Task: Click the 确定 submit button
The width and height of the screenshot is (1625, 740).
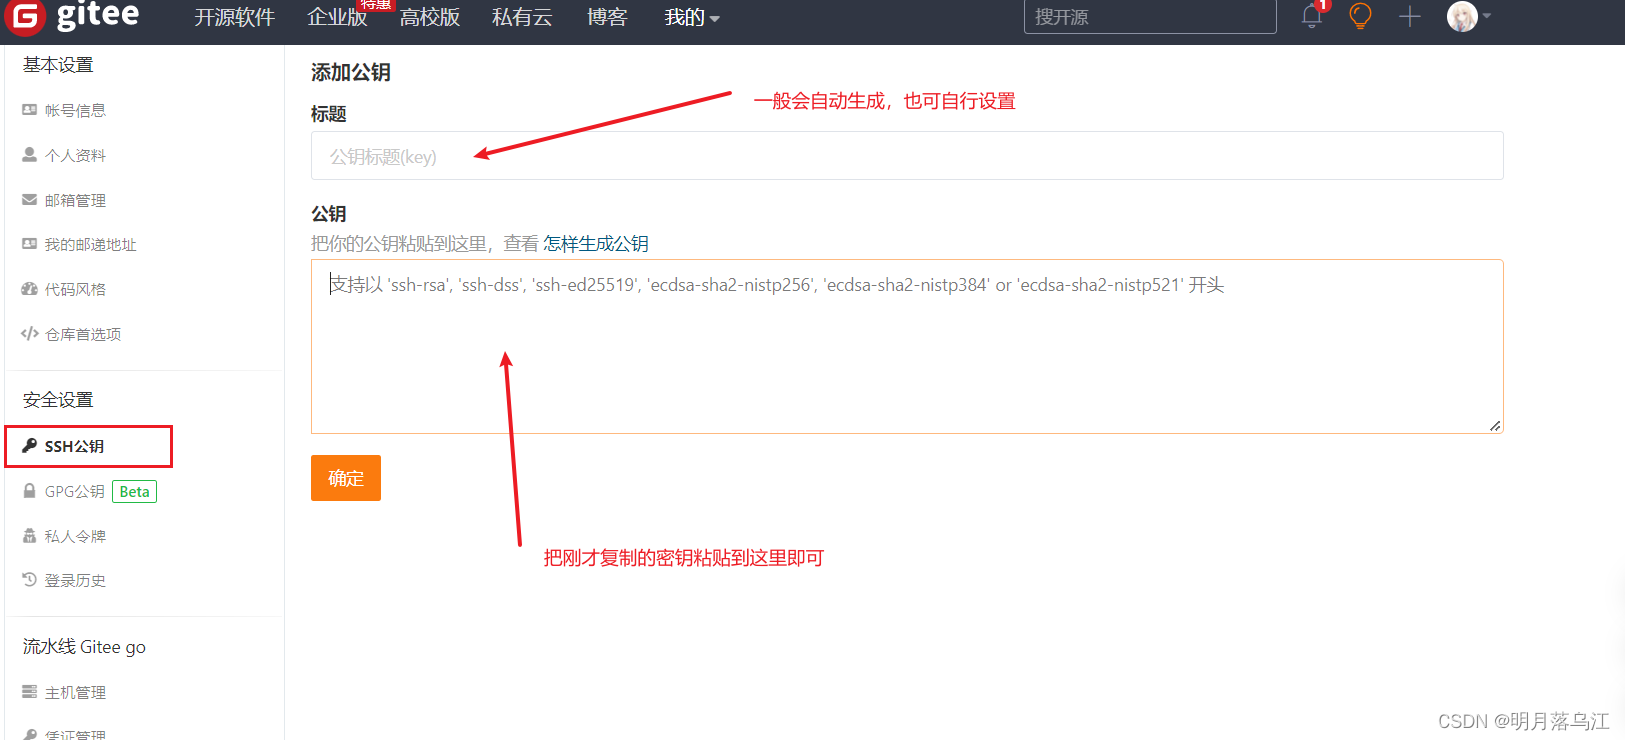Action: (346, 478)
